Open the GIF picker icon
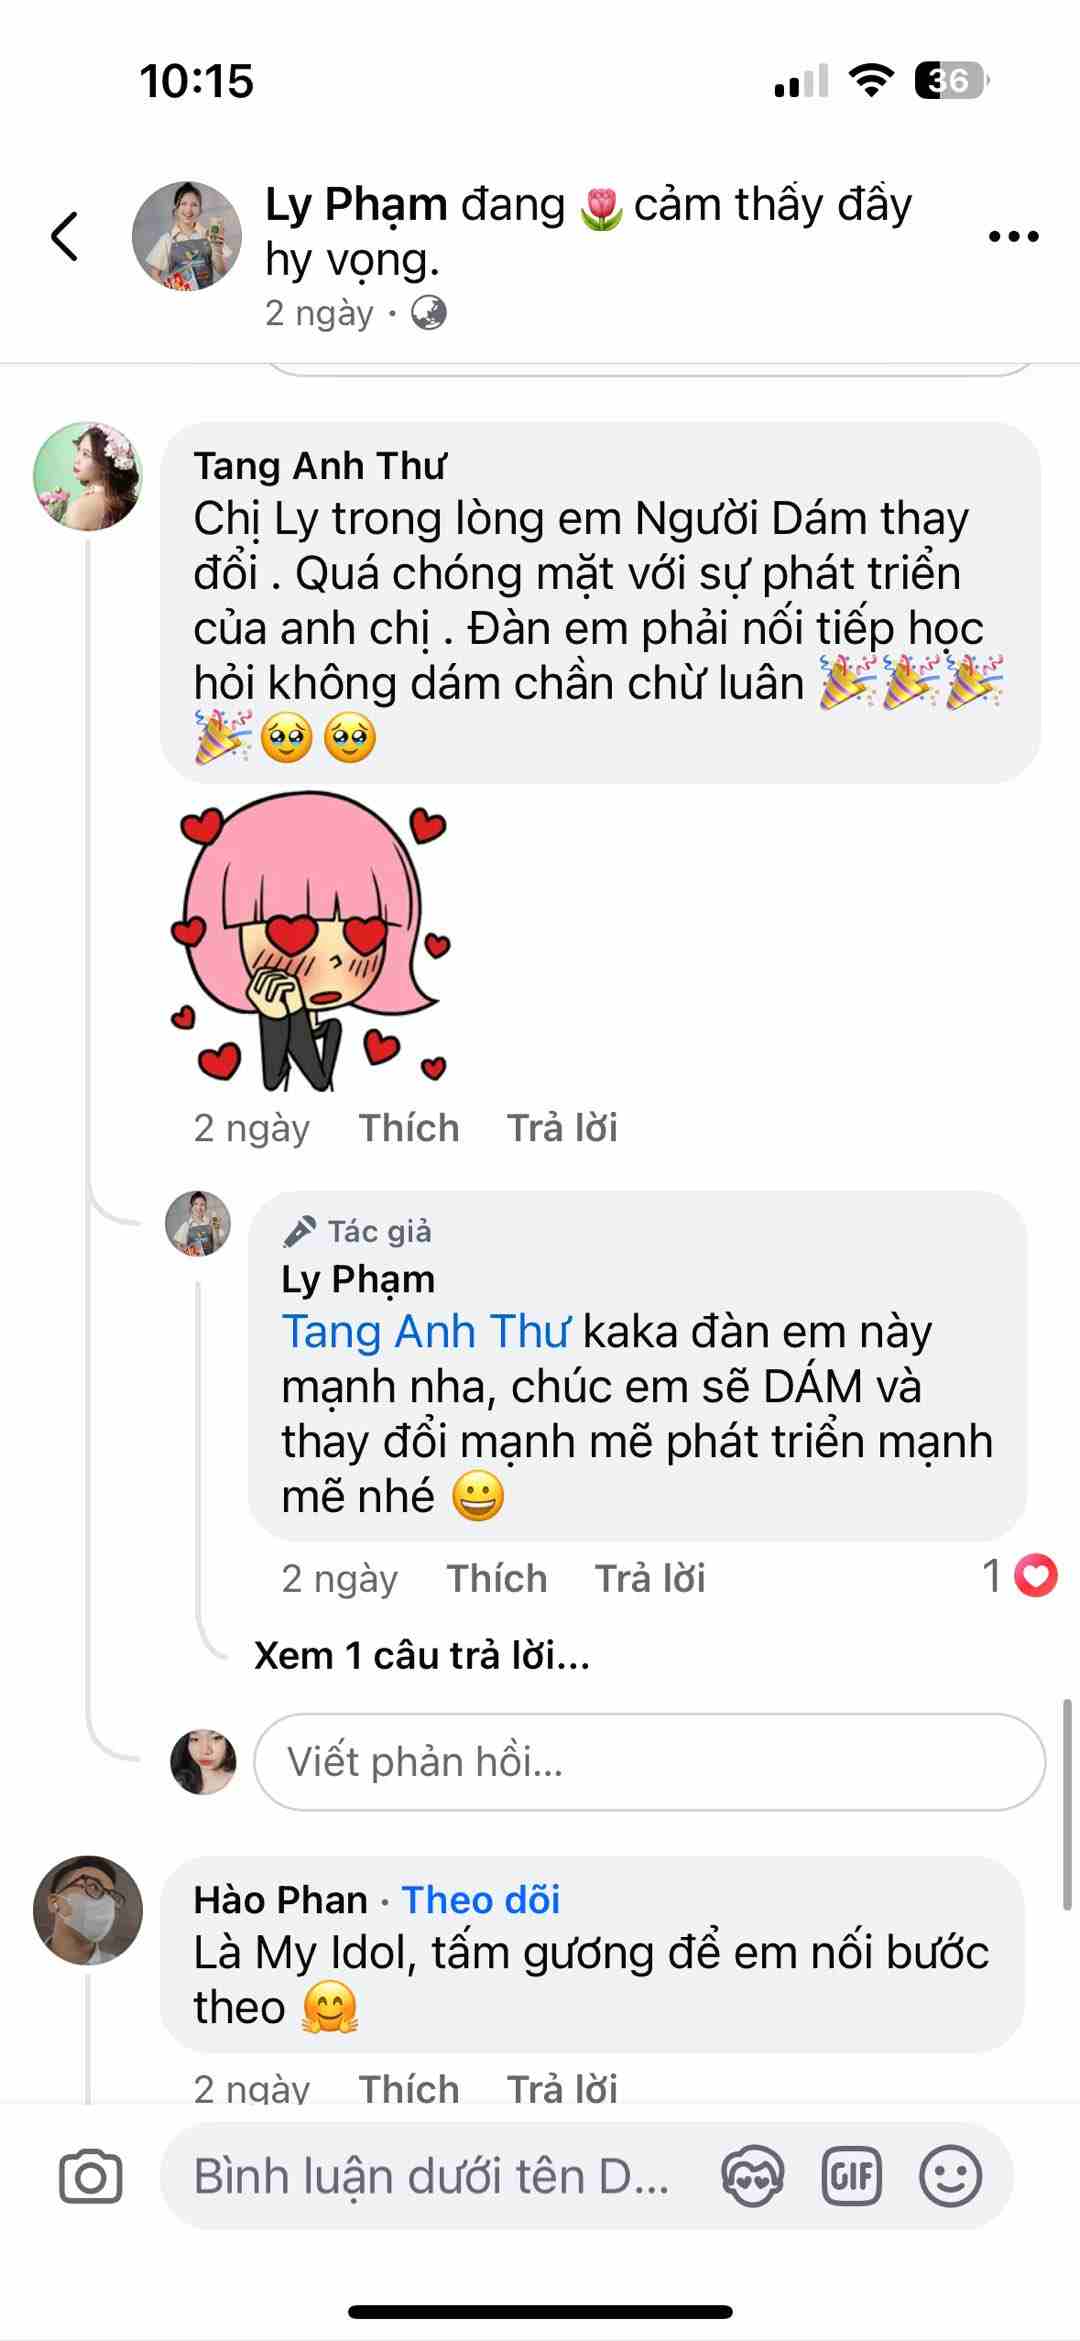 [852, 2176]
